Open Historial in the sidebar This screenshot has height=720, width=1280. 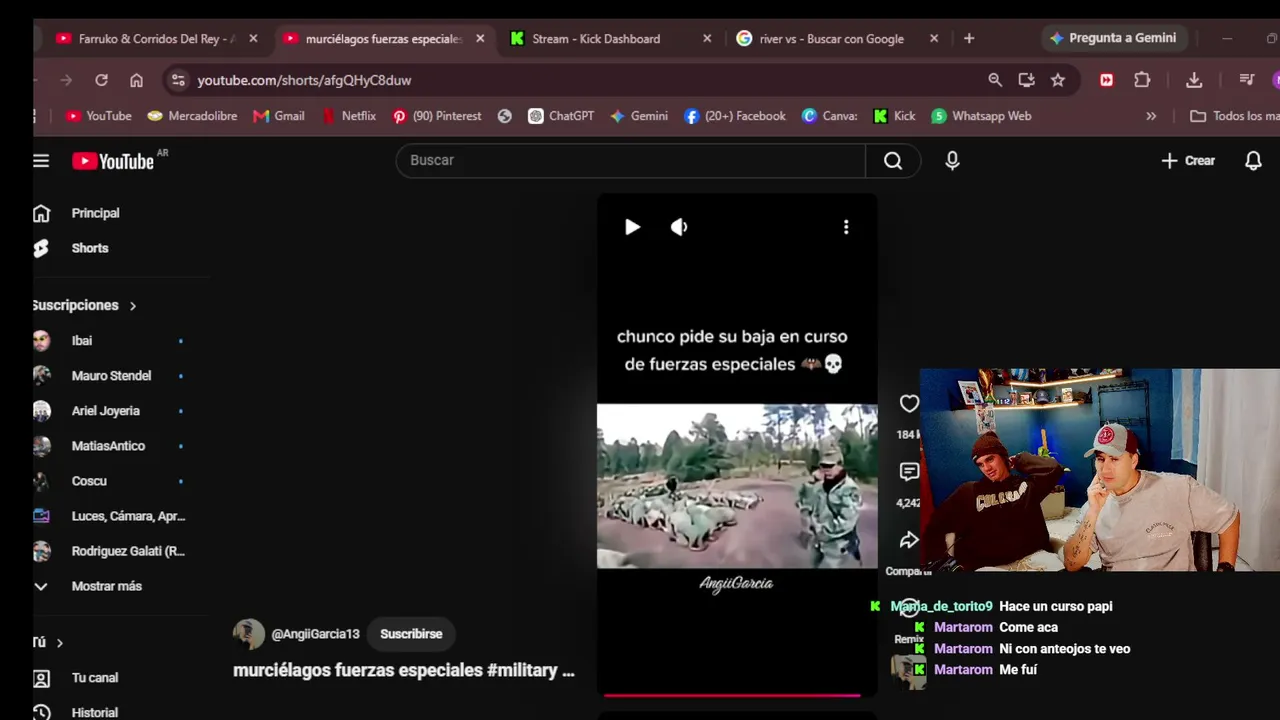95,712
